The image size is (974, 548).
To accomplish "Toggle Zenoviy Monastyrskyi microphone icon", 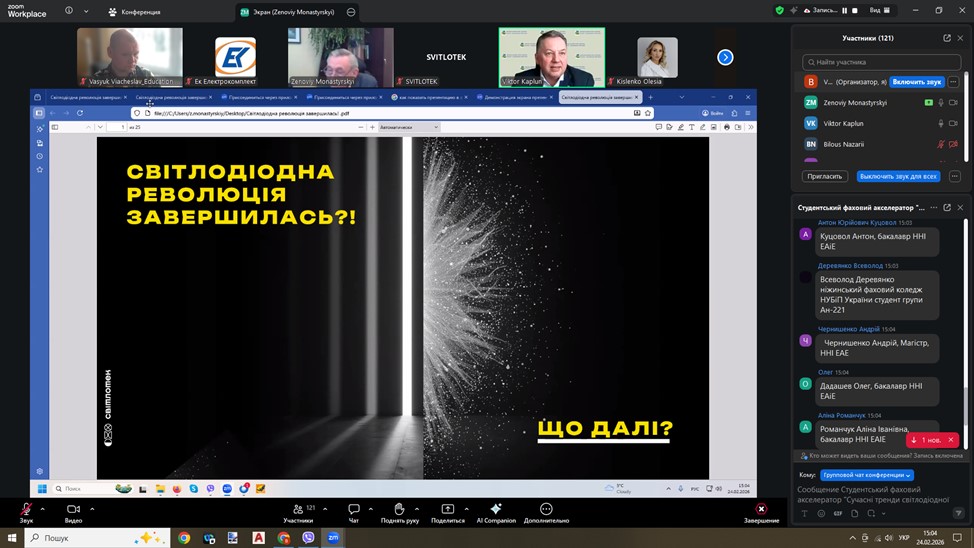I will tap(941, 103).
